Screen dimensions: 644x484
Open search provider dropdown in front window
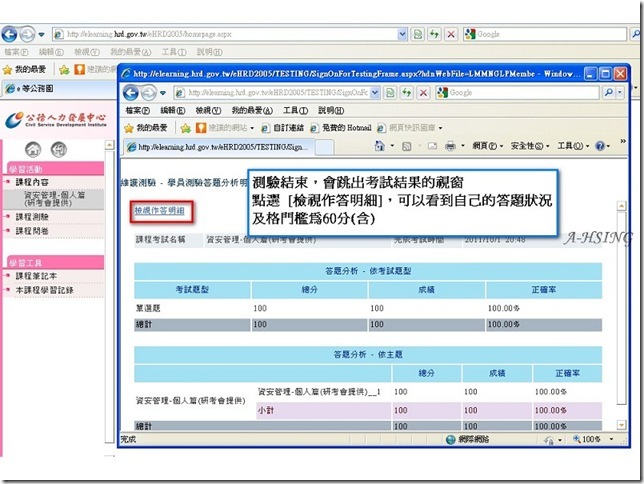(619, 93)
